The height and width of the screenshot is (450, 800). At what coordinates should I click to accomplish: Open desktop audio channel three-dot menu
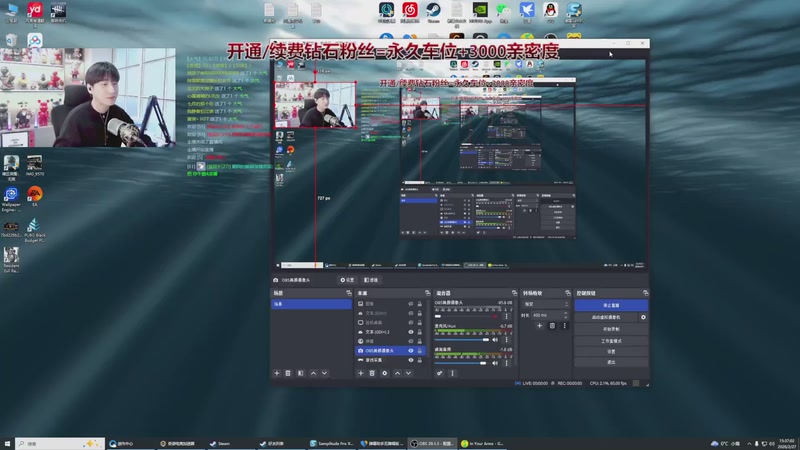[507, 363]
